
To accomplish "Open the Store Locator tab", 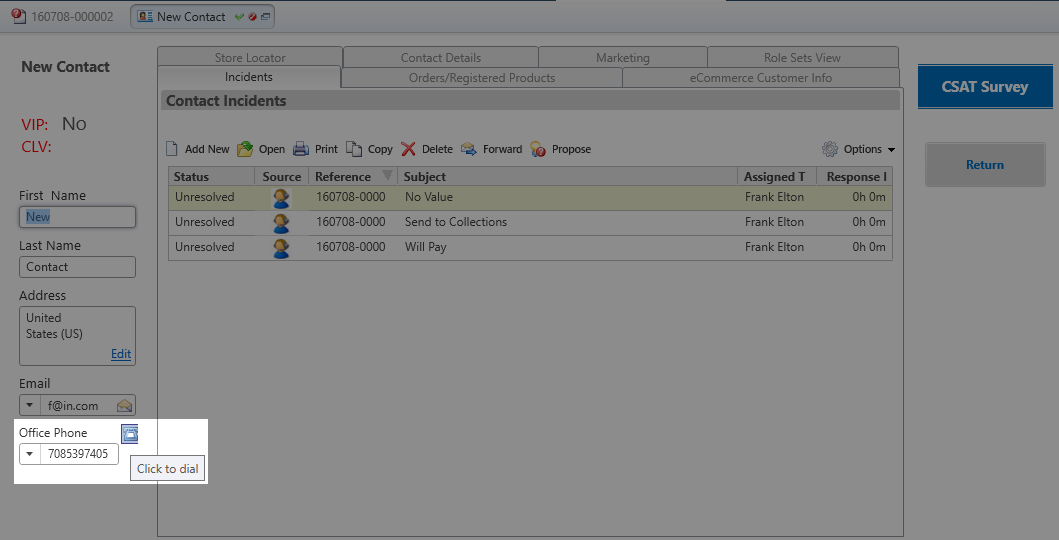I will point(250,58).
